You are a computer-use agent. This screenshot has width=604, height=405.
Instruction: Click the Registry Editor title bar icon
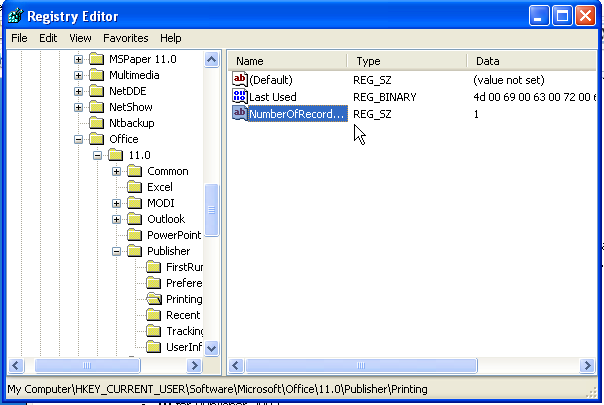point(15,16)
